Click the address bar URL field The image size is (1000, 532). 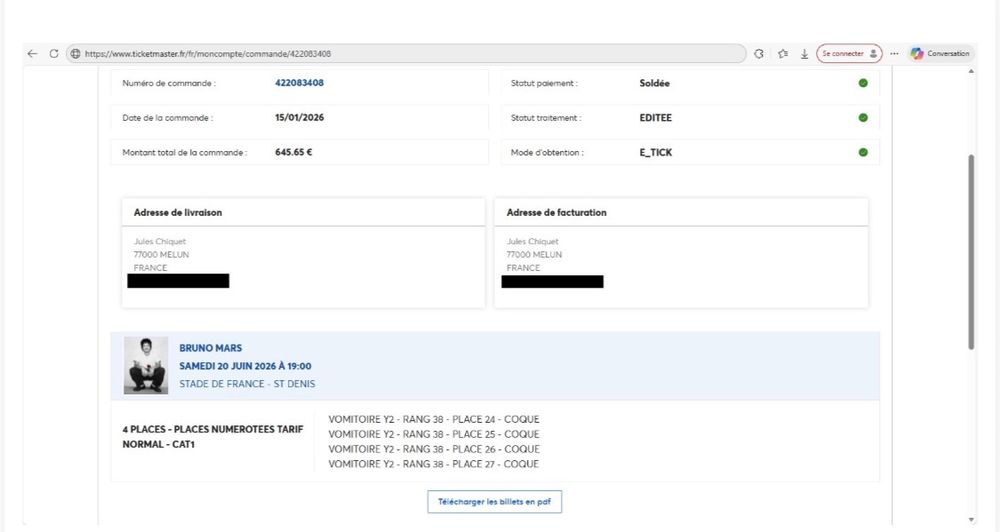[x=400, y=54]
